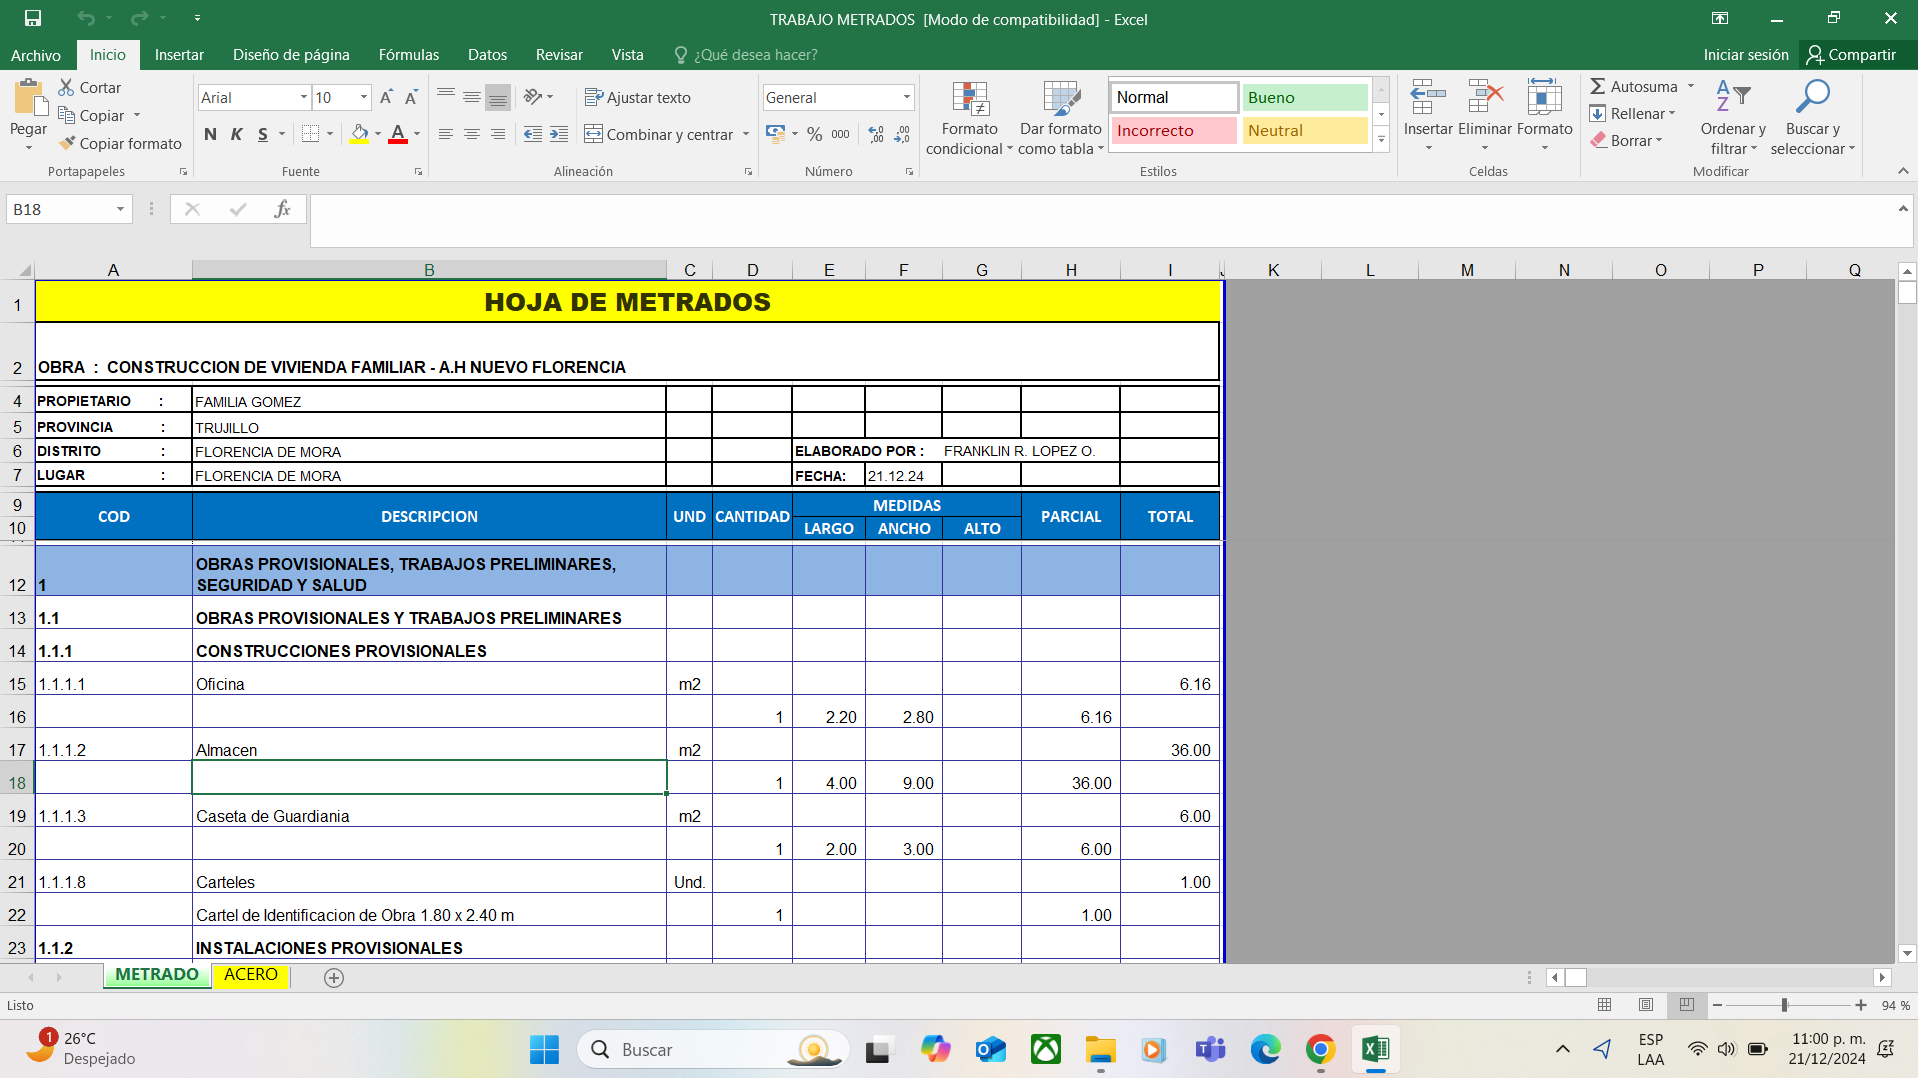Apply the Incorrecto cell style
1918x1078 pixels.
1174,130
